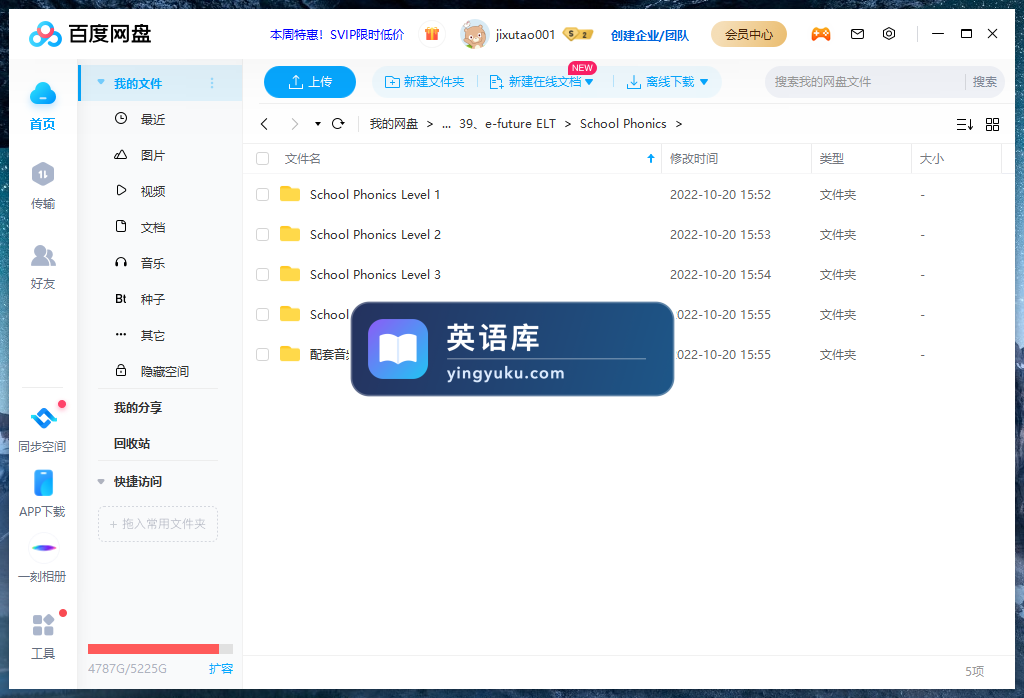Check the fourth School folder checkbox

pyautogui.click(x=263, y=315)
